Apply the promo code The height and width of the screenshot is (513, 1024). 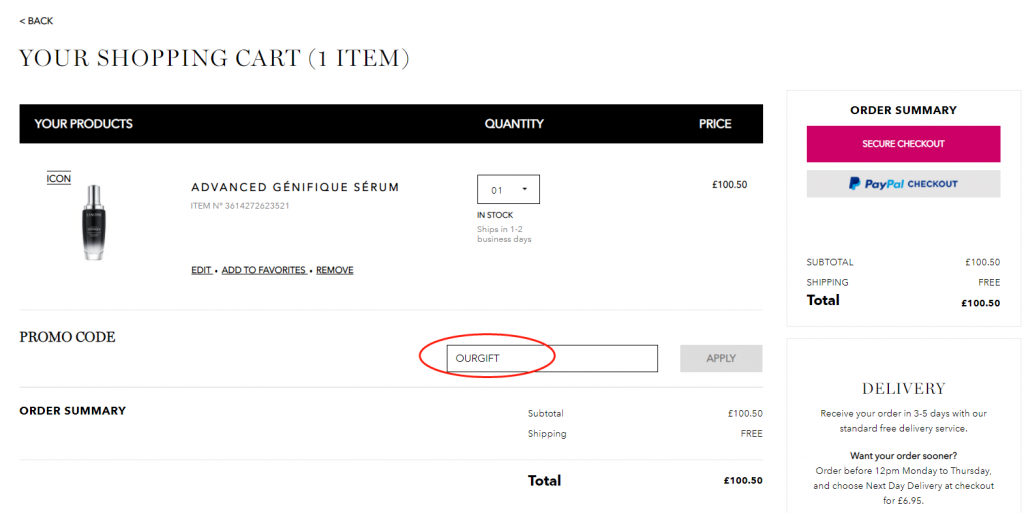click(720, 358)
